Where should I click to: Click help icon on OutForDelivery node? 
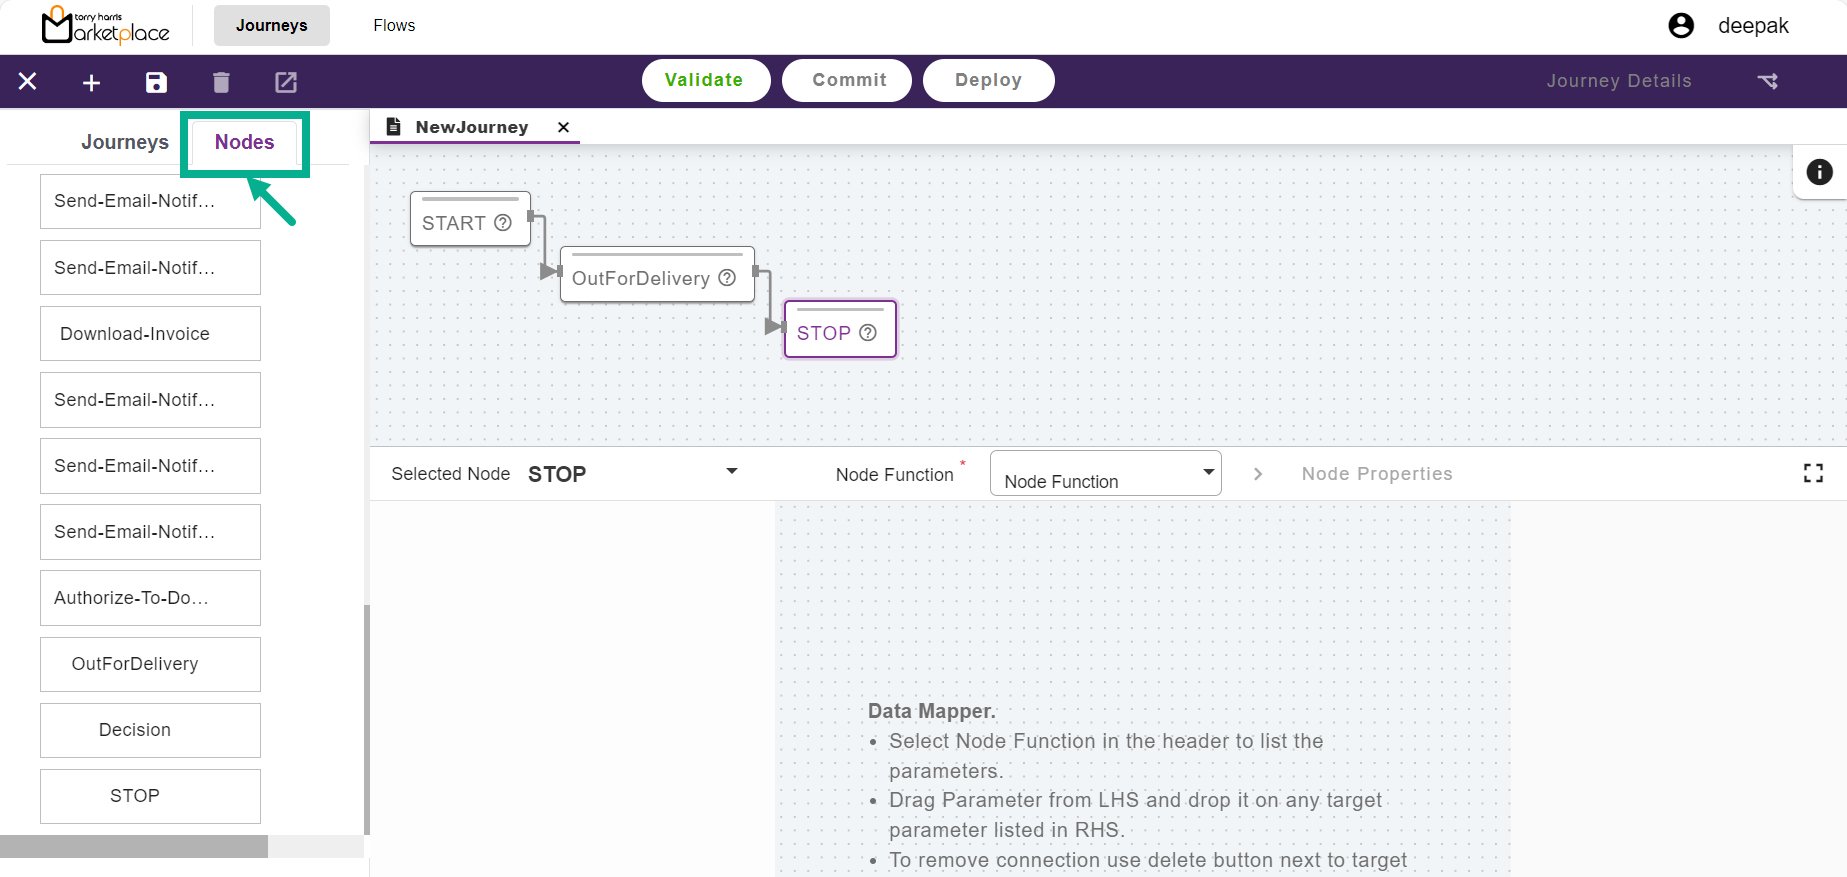pyautogui.click(x=728, y=278)
